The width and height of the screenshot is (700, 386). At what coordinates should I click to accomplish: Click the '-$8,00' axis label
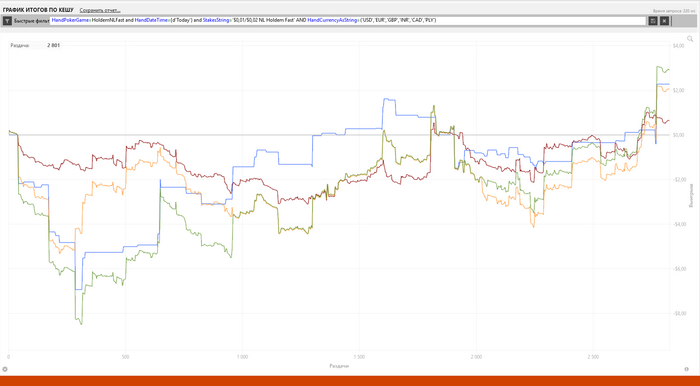(678, 313)
